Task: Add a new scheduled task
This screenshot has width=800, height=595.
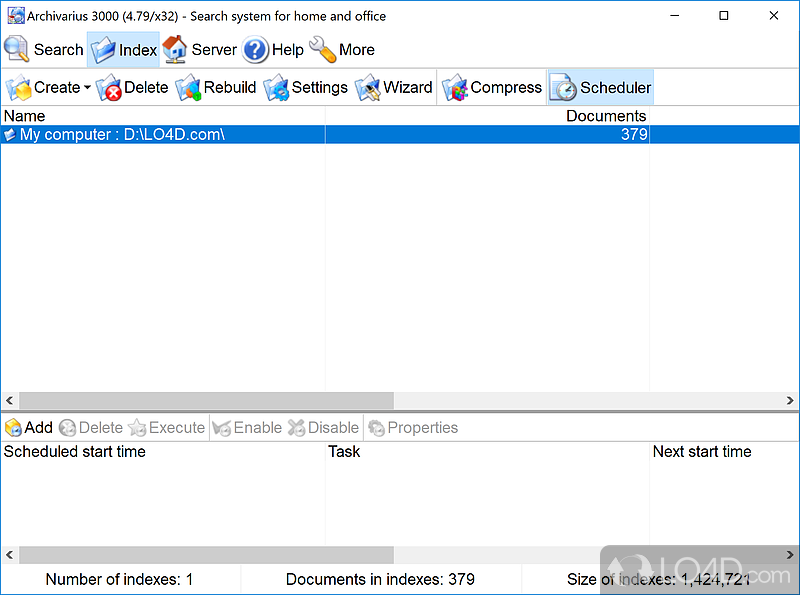Action: point(29,428)
